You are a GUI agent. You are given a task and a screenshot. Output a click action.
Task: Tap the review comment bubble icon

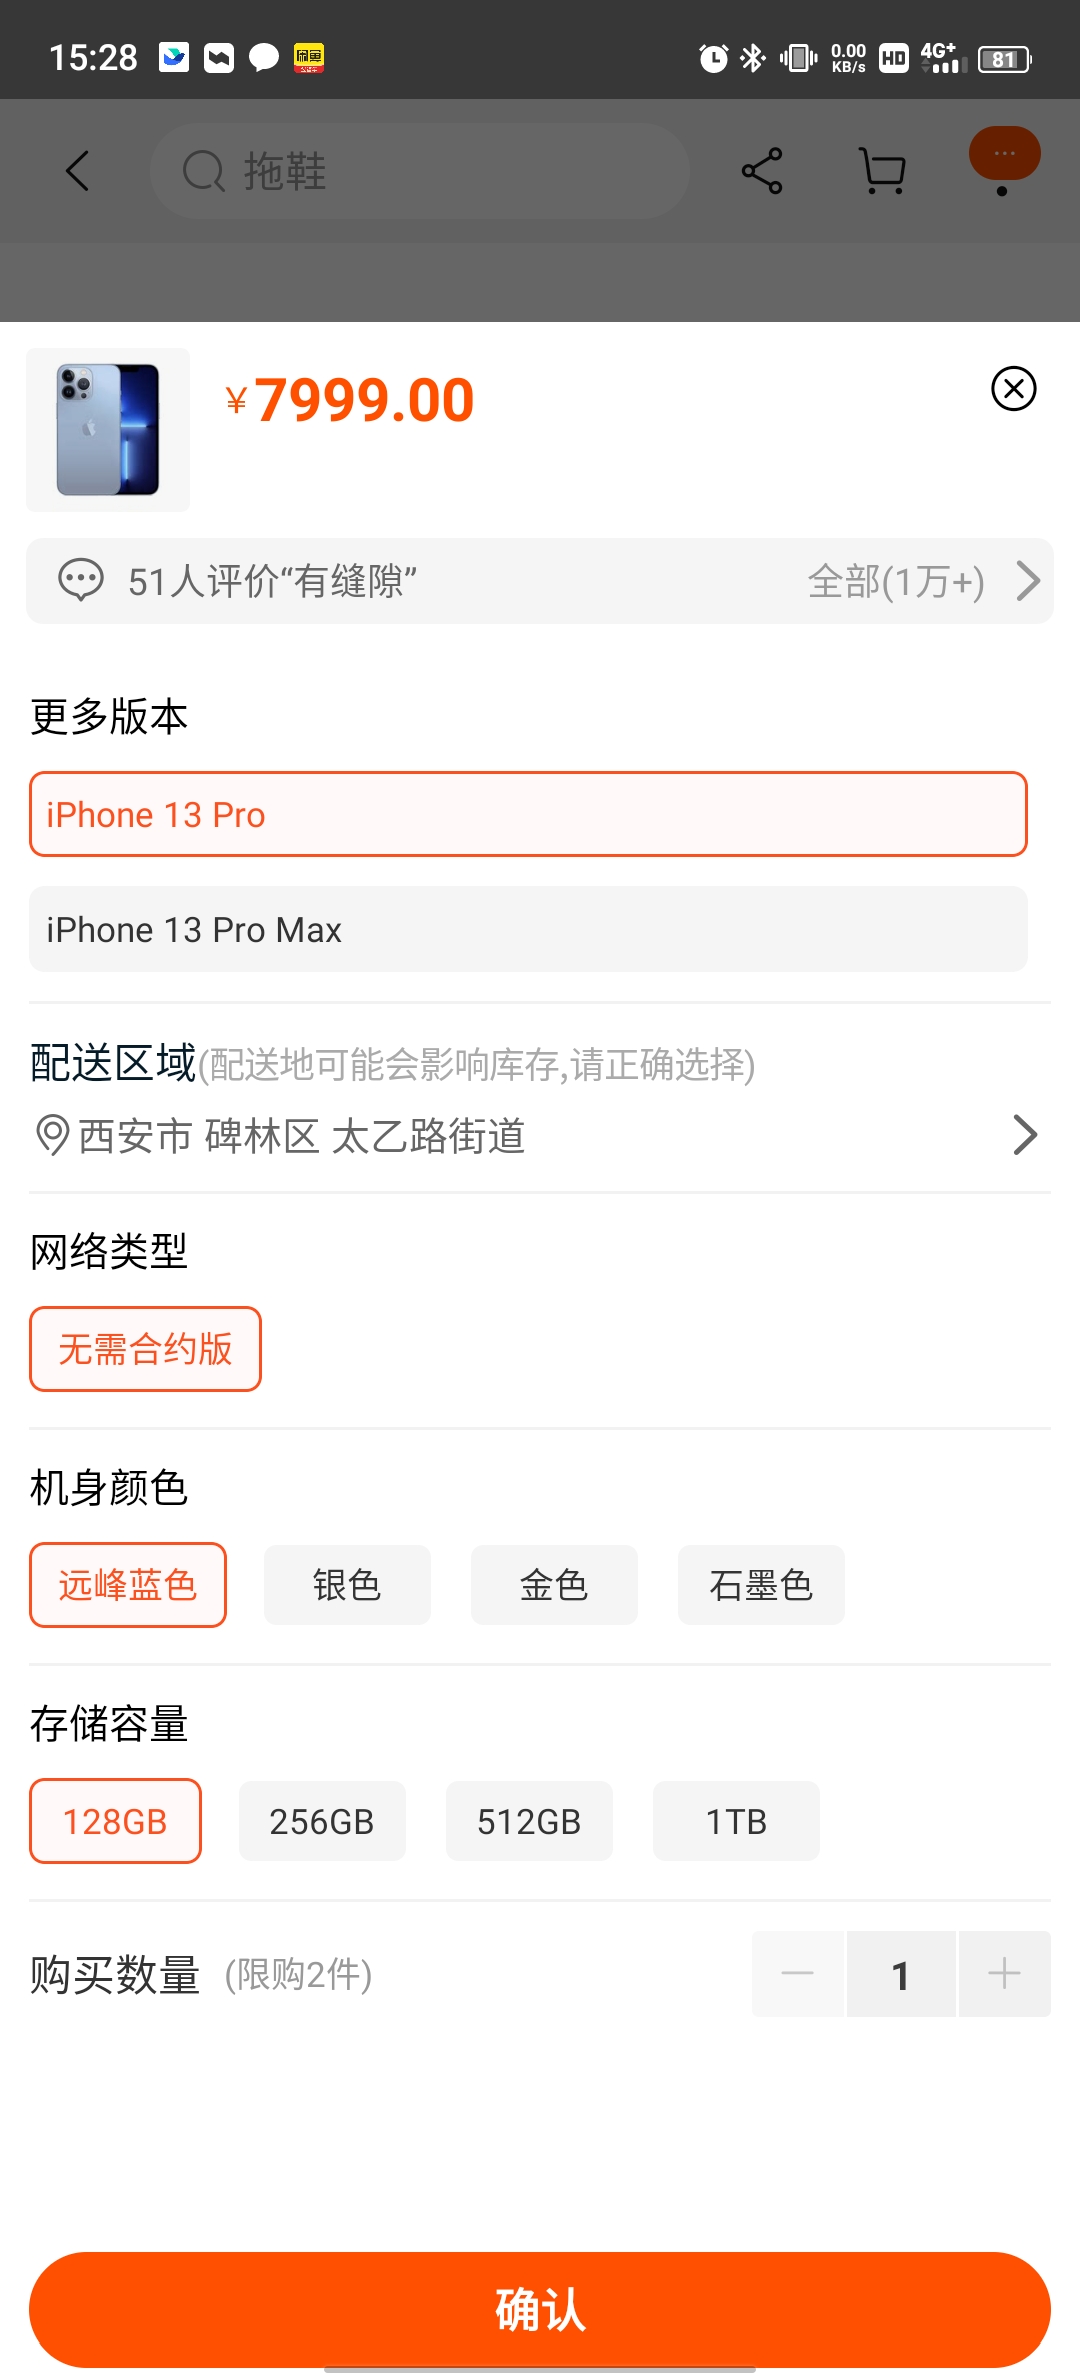(x=81, y=581)
